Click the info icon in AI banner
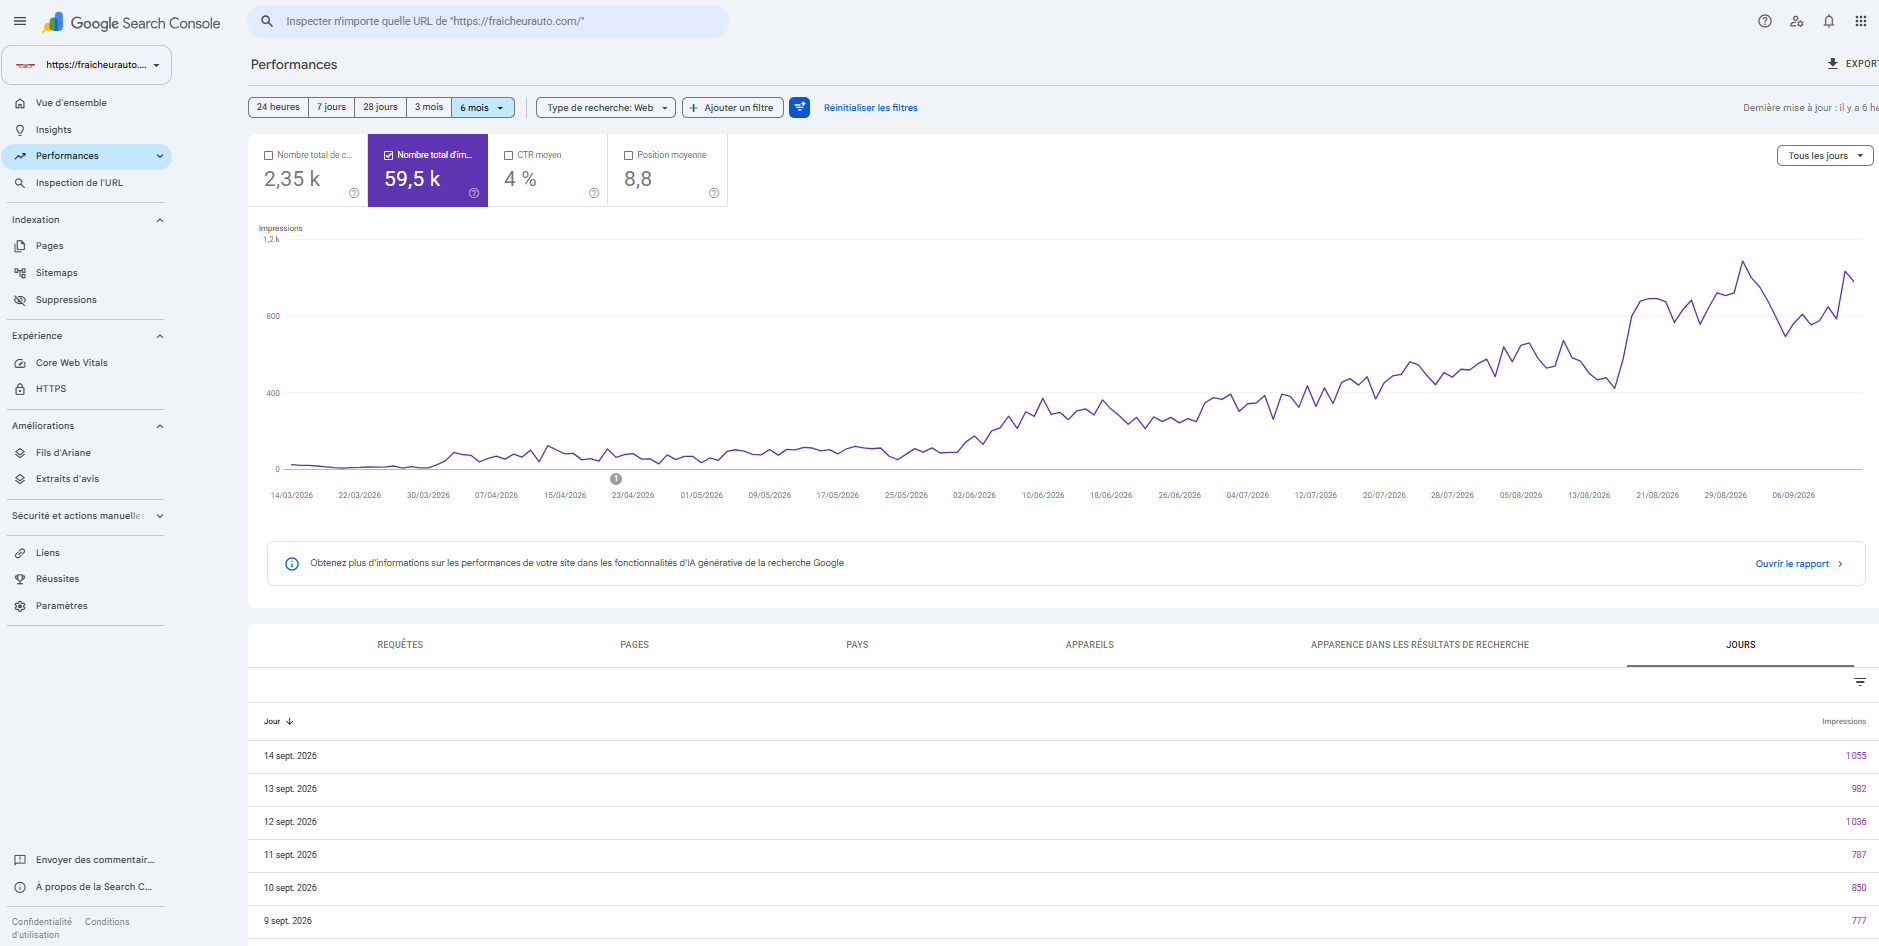Screen dimensions: 1879x946 (x=292, y=564)
